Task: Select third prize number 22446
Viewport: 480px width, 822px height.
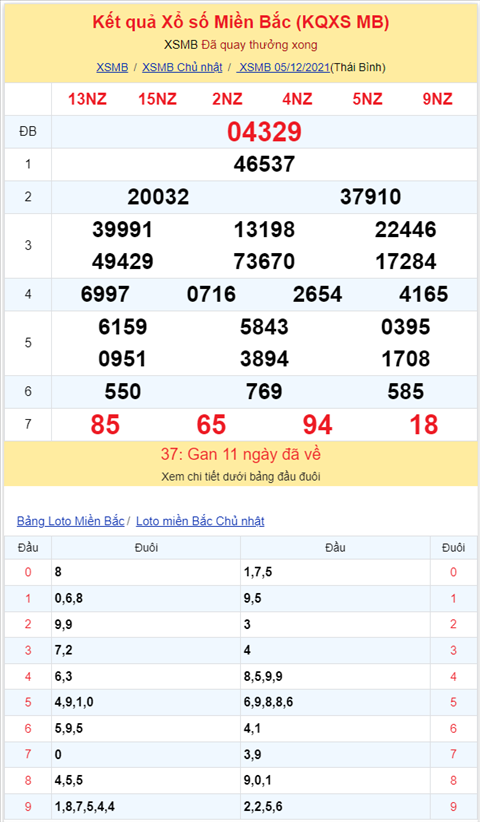Action: 406,230
